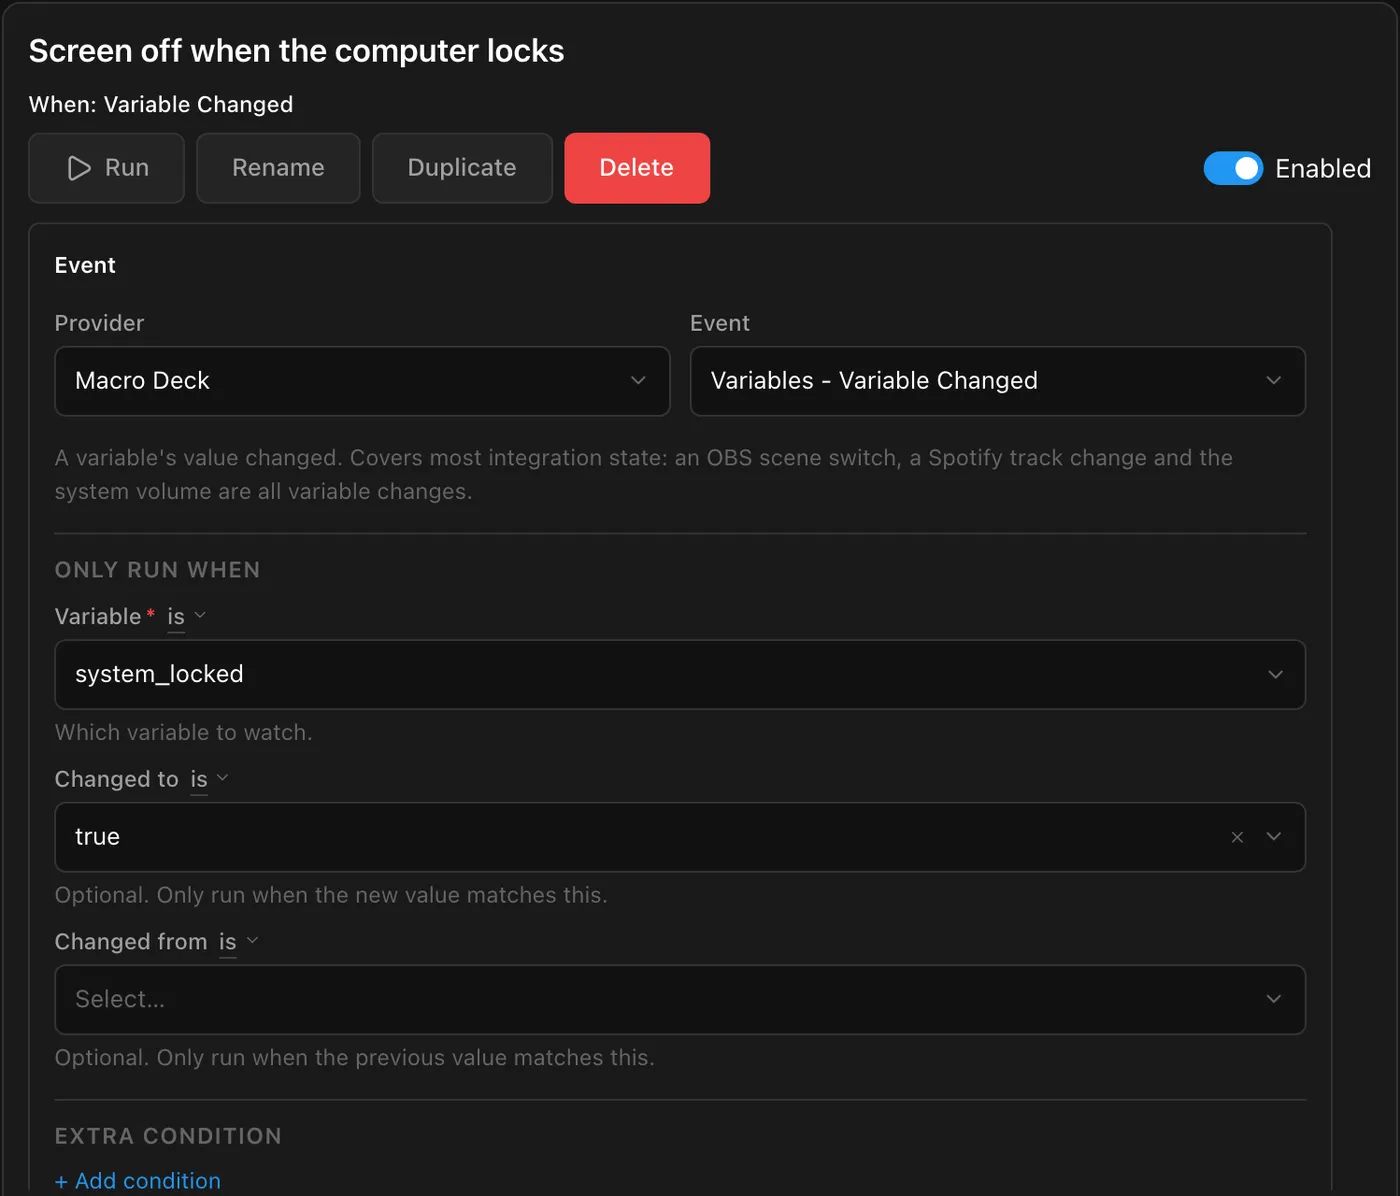1400x1196 pixels.
Task: Change the Variable operator 'is'
Action: tap(186, 617)
